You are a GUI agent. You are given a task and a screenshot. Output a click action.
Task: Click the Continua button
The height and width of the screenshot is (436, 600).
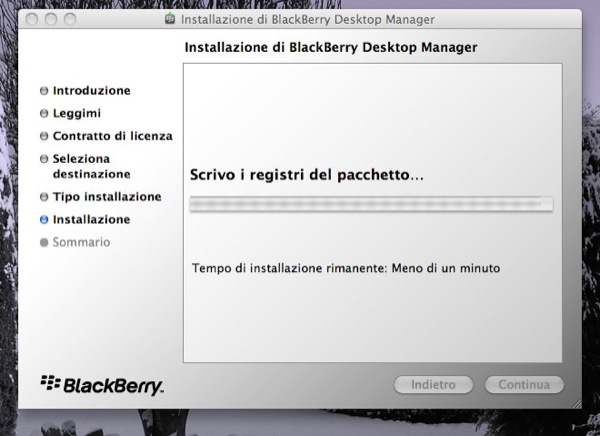(524, 384)
